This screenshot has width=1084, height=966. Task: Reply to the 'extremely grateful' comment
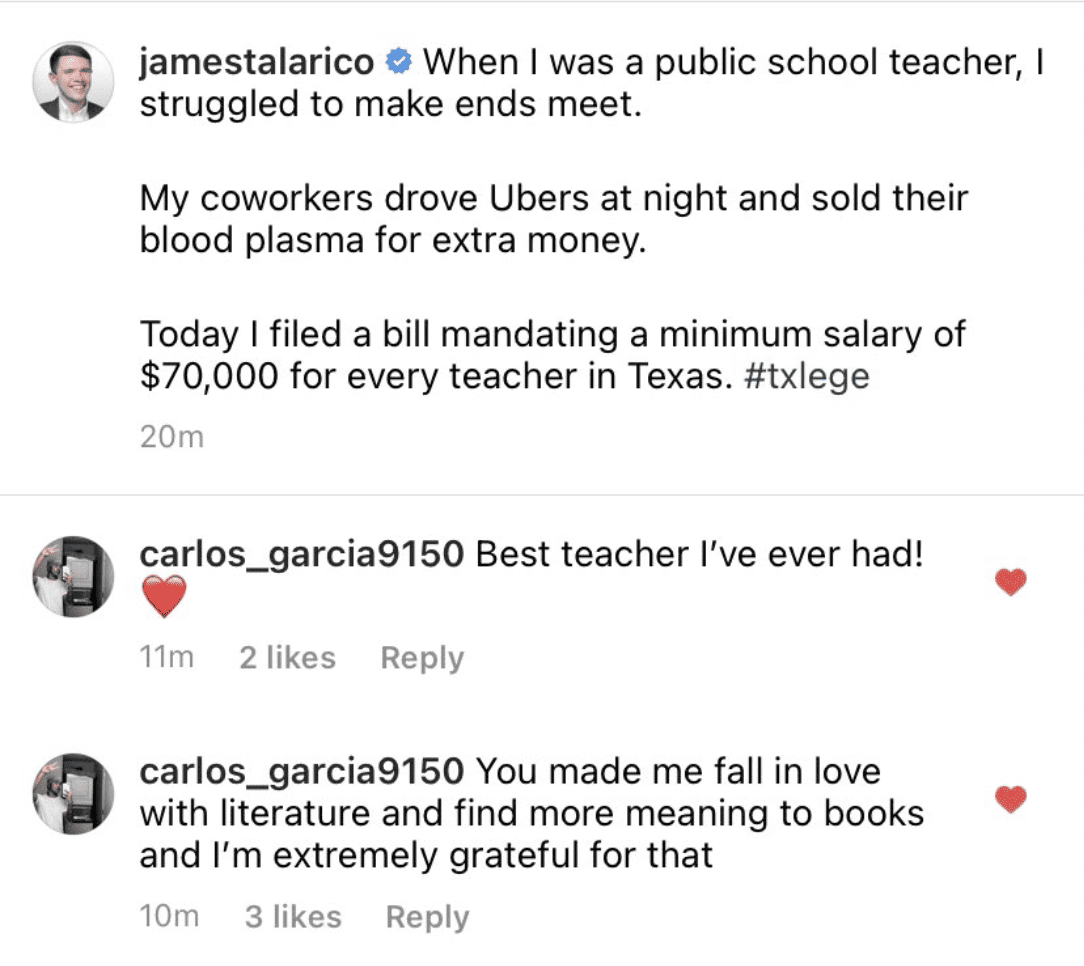tap(427, 916)
